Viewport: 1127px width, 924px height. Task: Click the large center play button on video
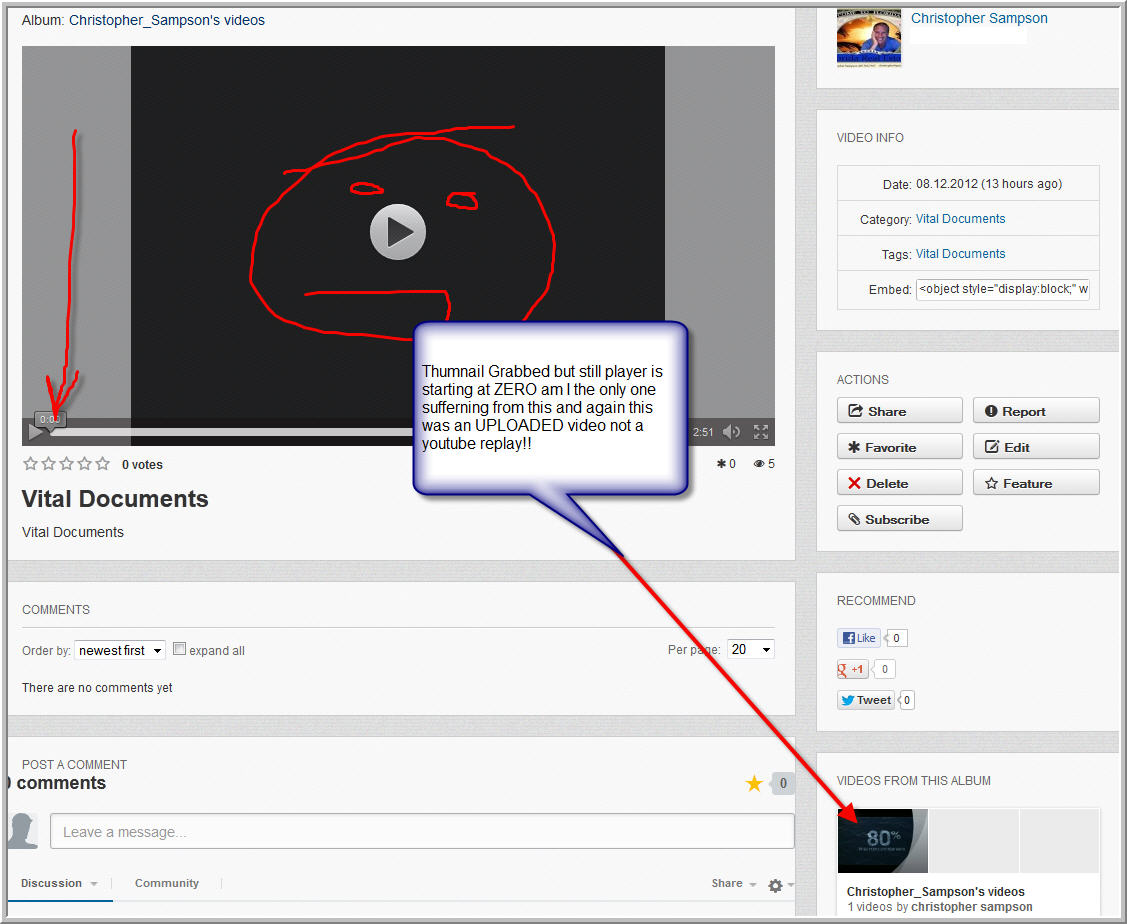(x=398, y=232)
